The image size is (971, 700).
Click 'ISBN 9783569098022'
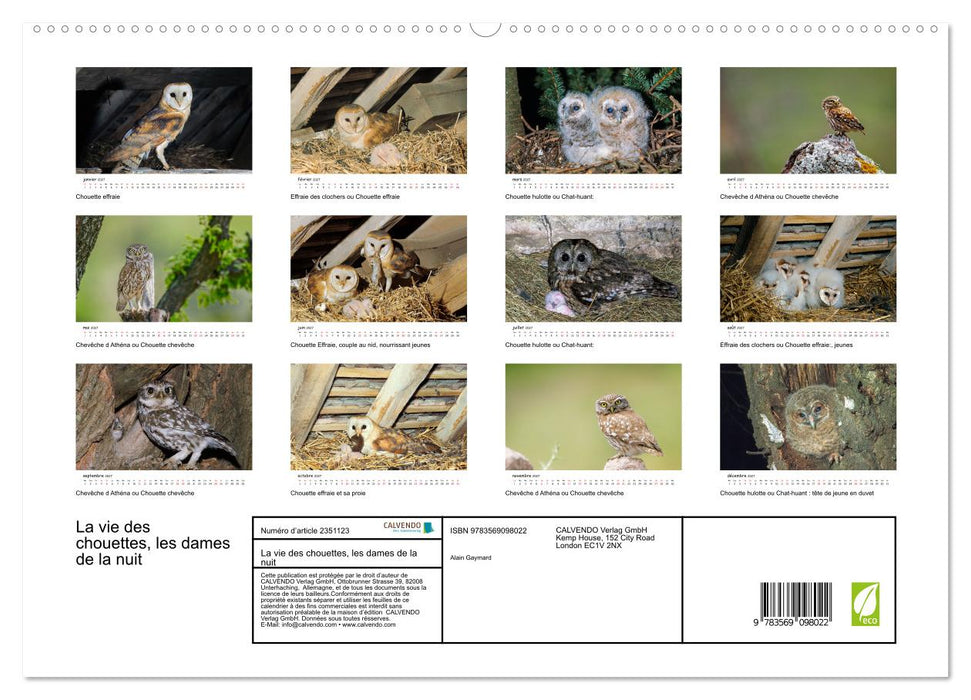coord(489,531)
